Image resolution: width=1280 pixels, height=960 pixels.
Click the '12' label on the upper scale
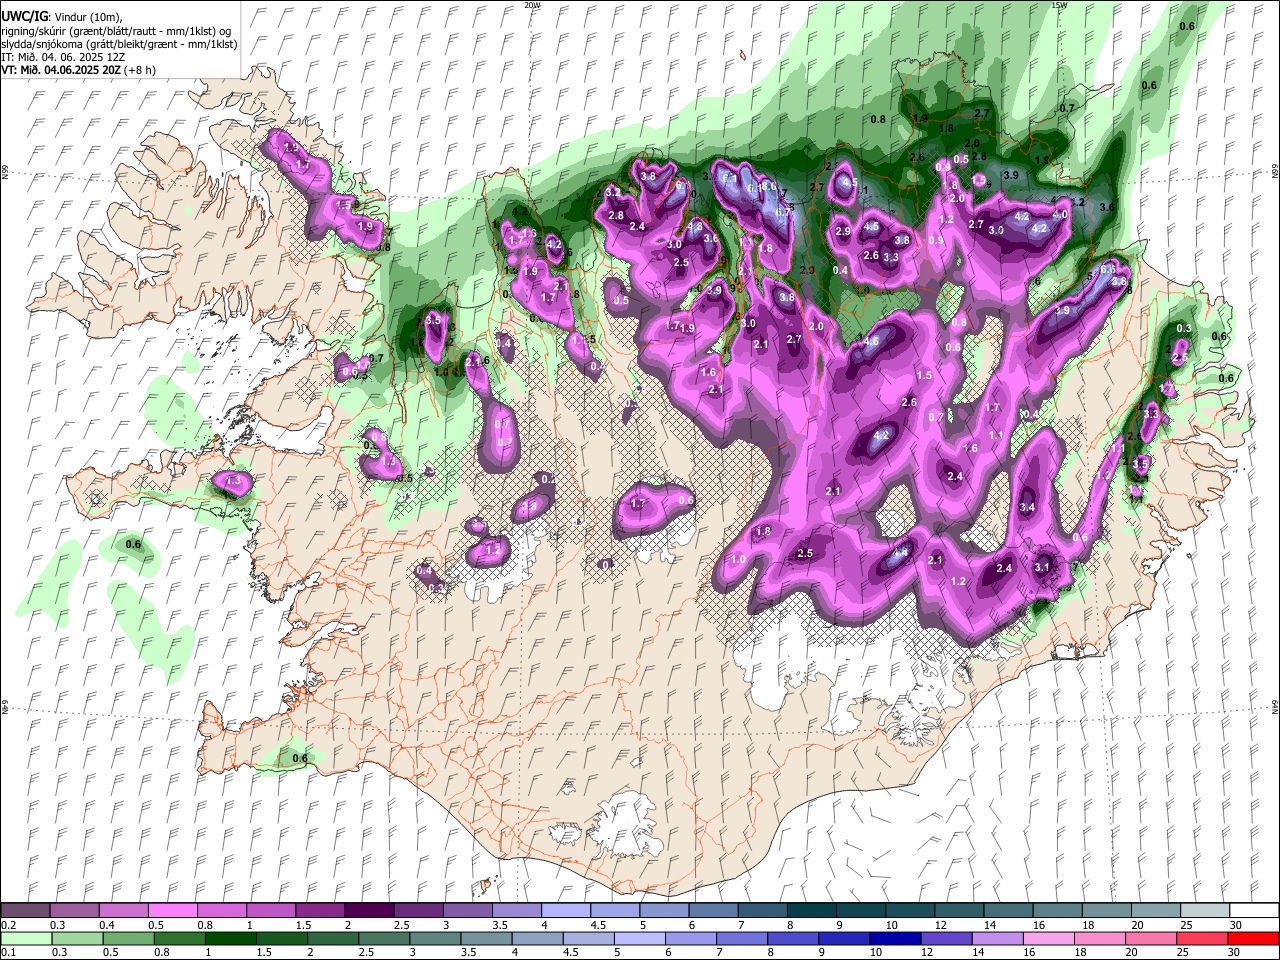[940, 925]
